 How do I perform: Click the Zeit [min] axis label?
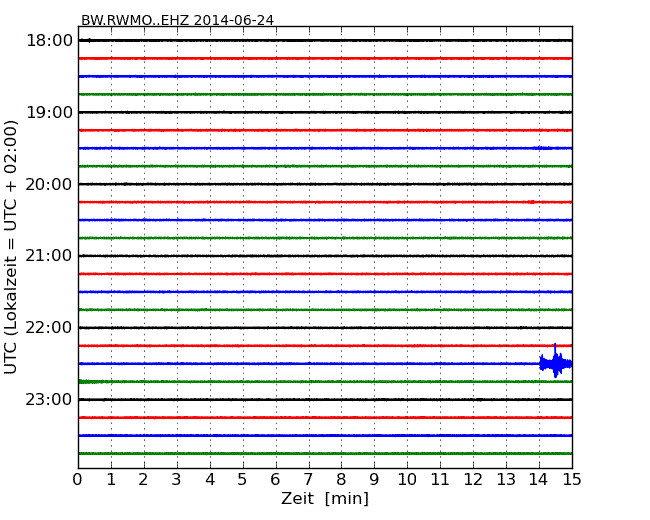325,498
